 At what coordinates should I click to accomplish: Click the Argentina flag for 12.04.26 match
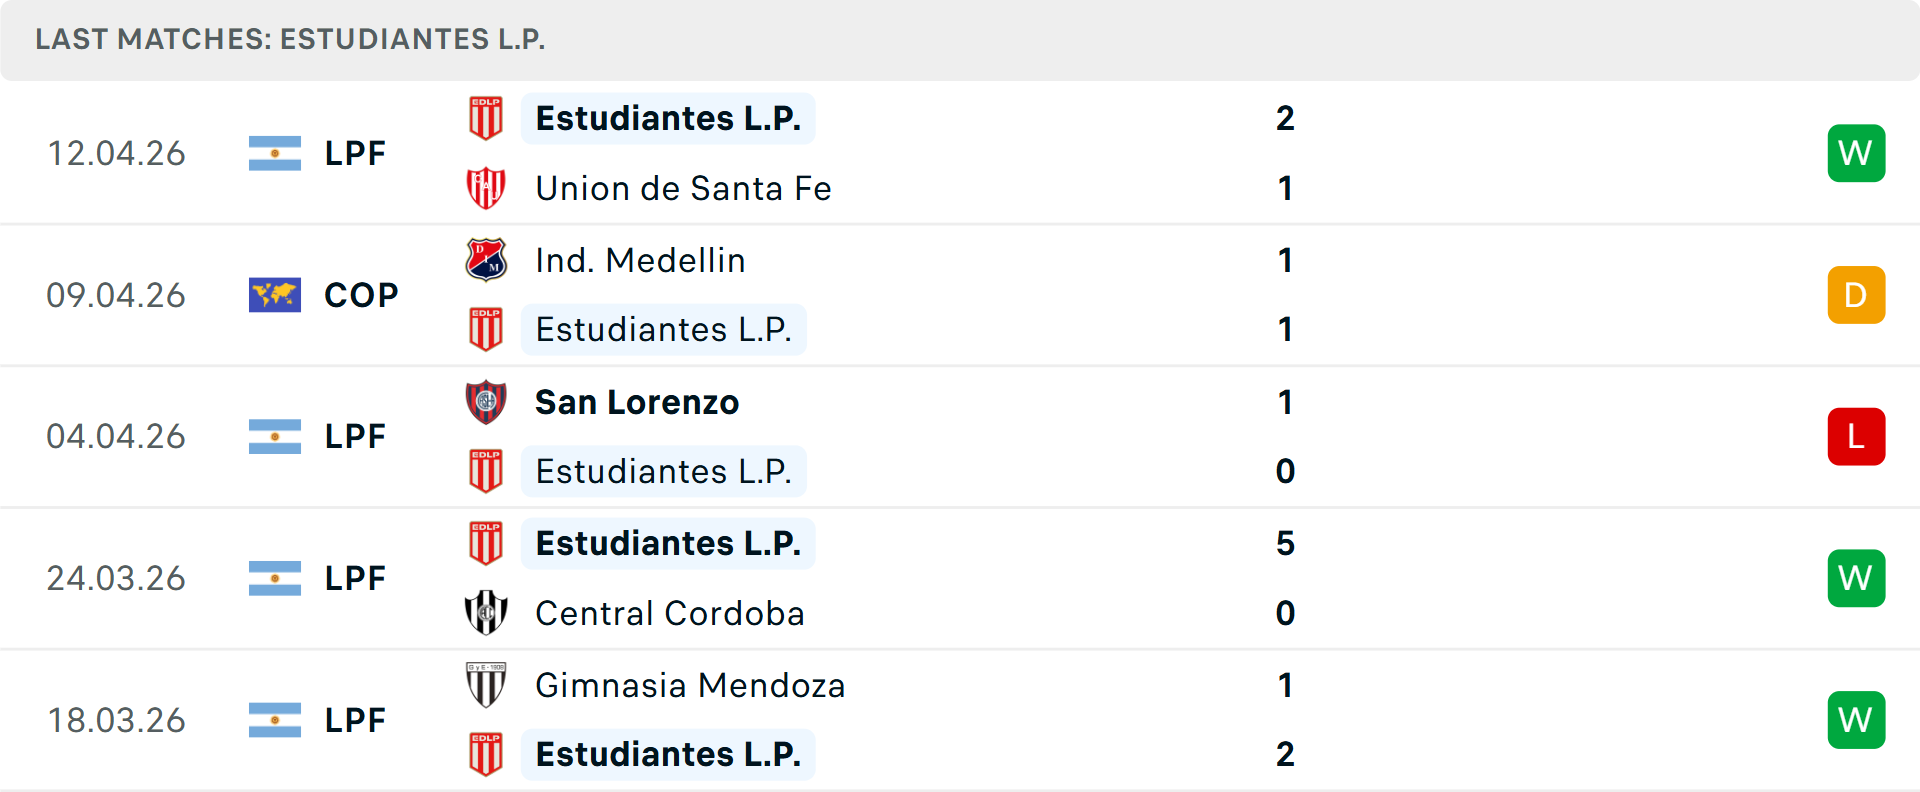coord(275,153)
